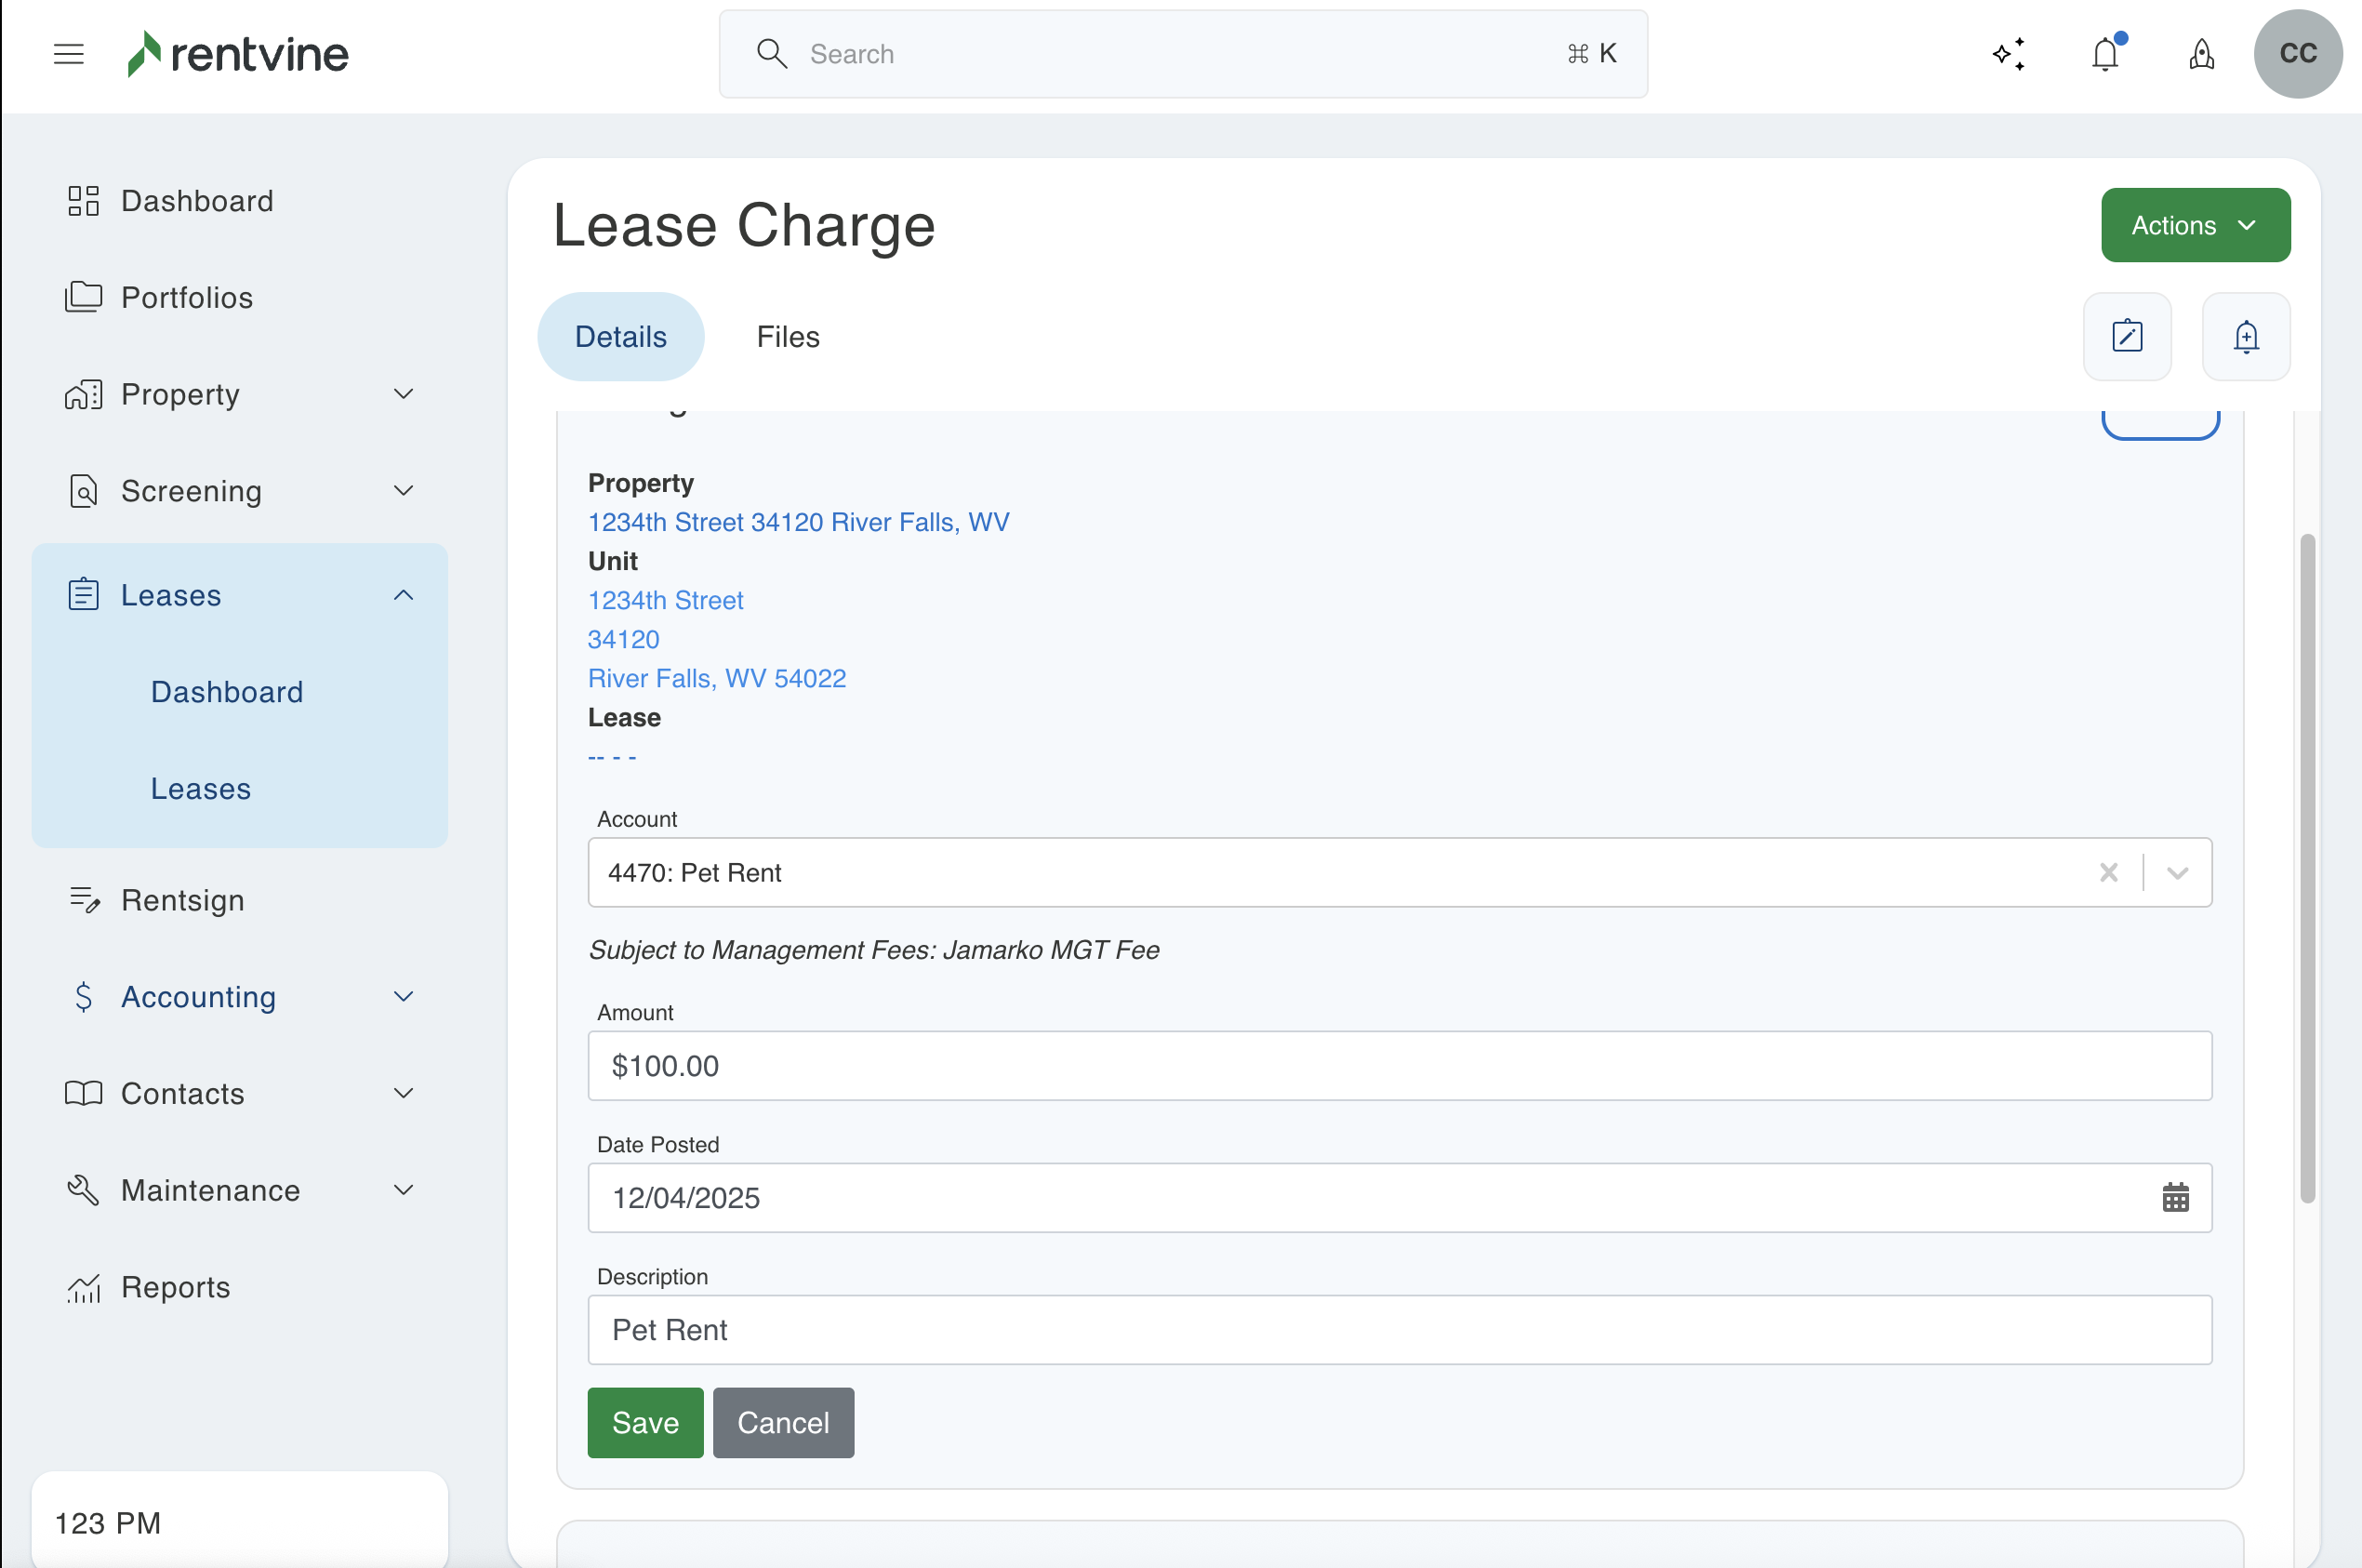Viewport: 2362px width, 1568px height.
Task: Click the rocket icon in header
Action: click(x=2201, y=54)
